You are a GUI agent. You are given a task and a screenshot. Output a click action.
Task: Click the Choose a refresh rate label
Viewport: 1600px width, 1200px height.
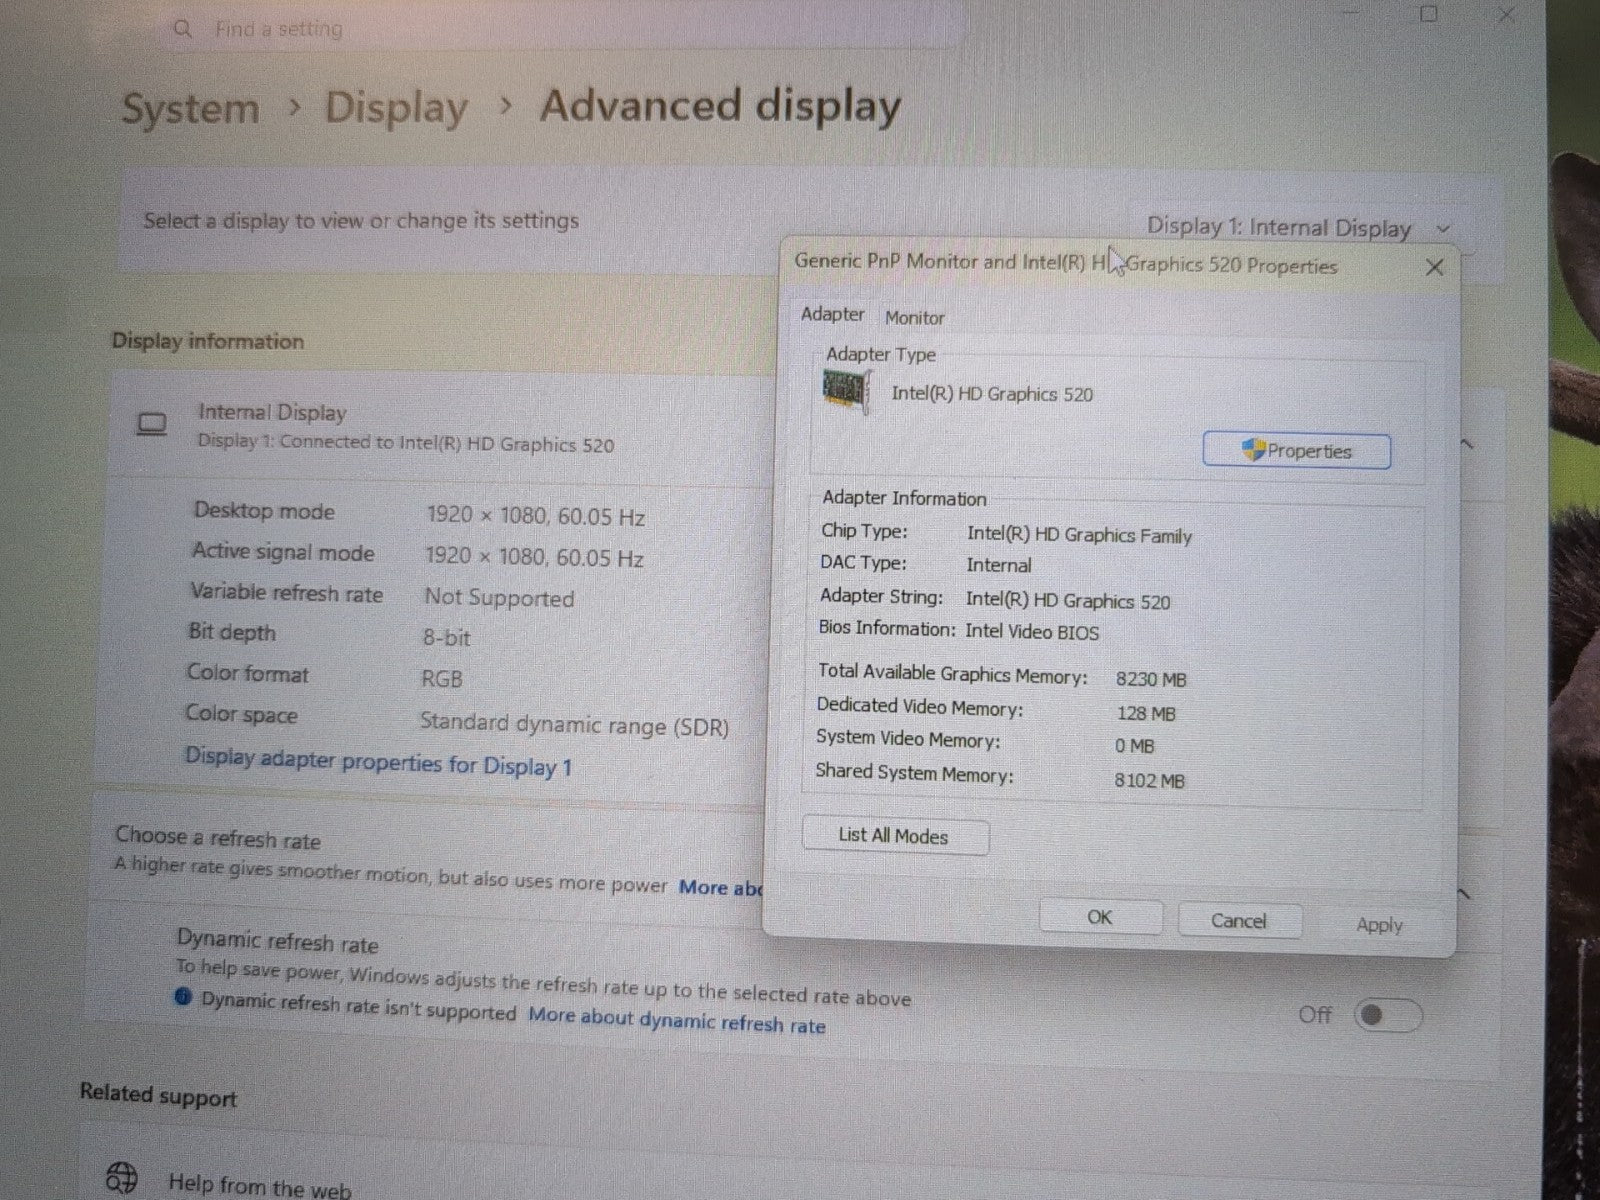tap(217, 837)
